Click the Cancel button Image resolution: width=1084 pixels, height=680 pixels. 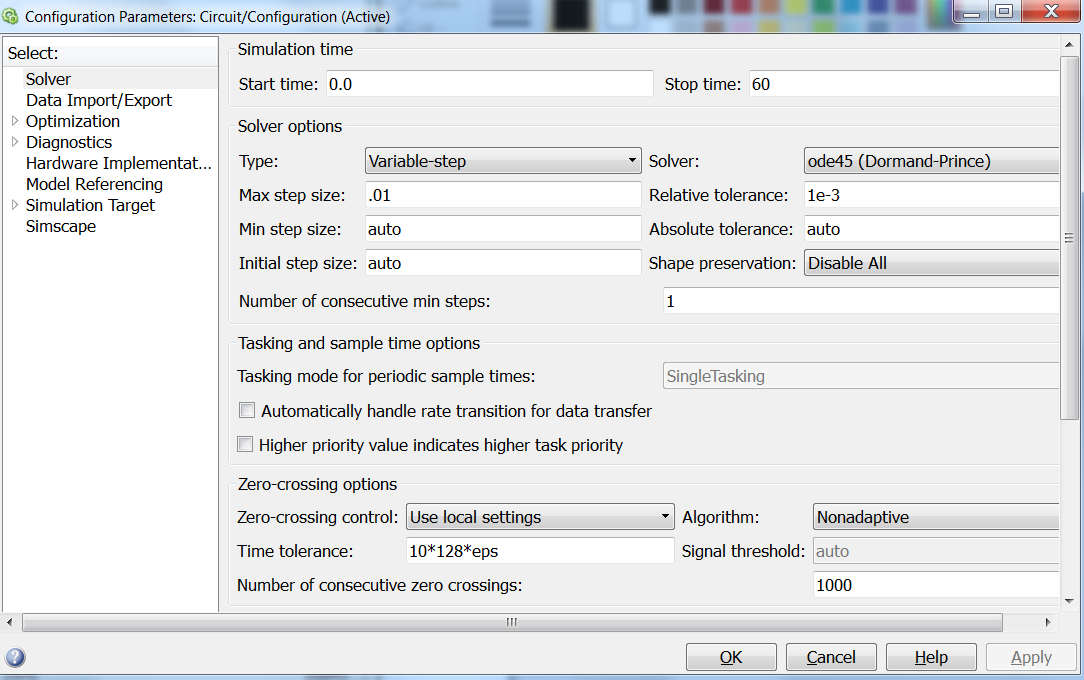tap(831, 657)
